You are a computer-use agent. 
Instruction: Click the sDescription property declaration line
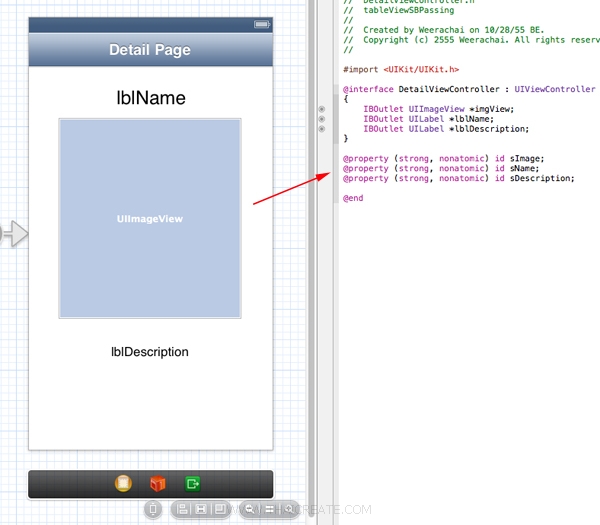click(459, 178)
